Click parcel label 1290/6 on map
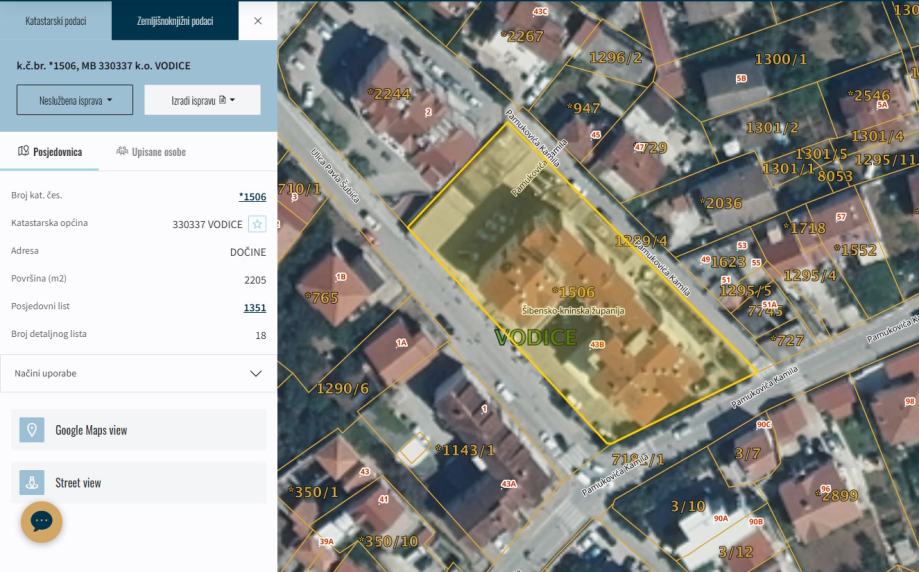 click(343, 389)
